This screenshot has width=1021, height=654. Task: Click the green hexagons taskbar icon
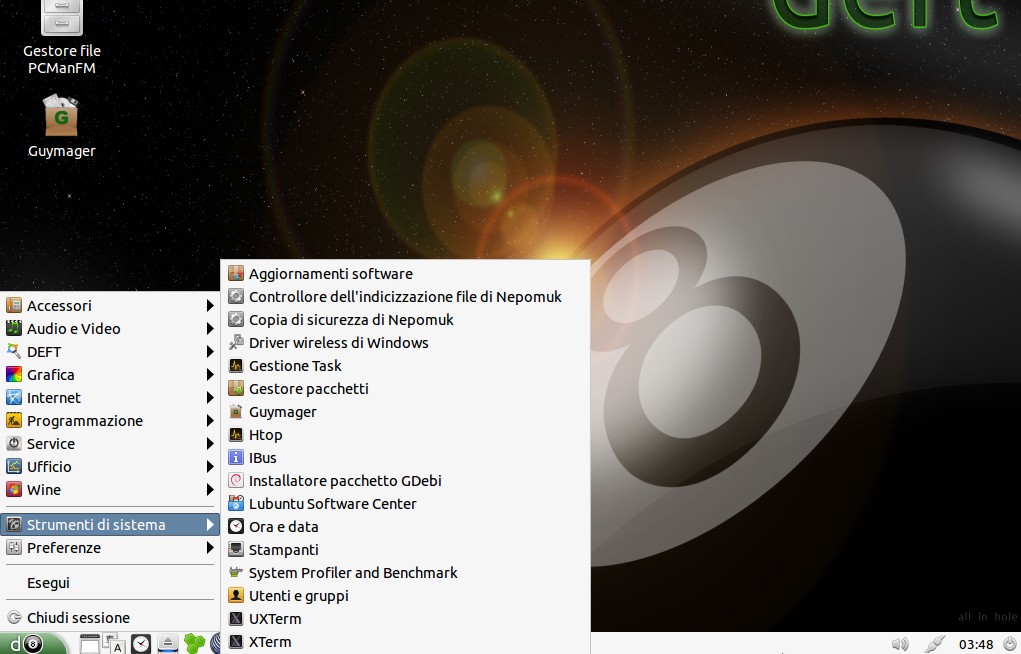194,644
